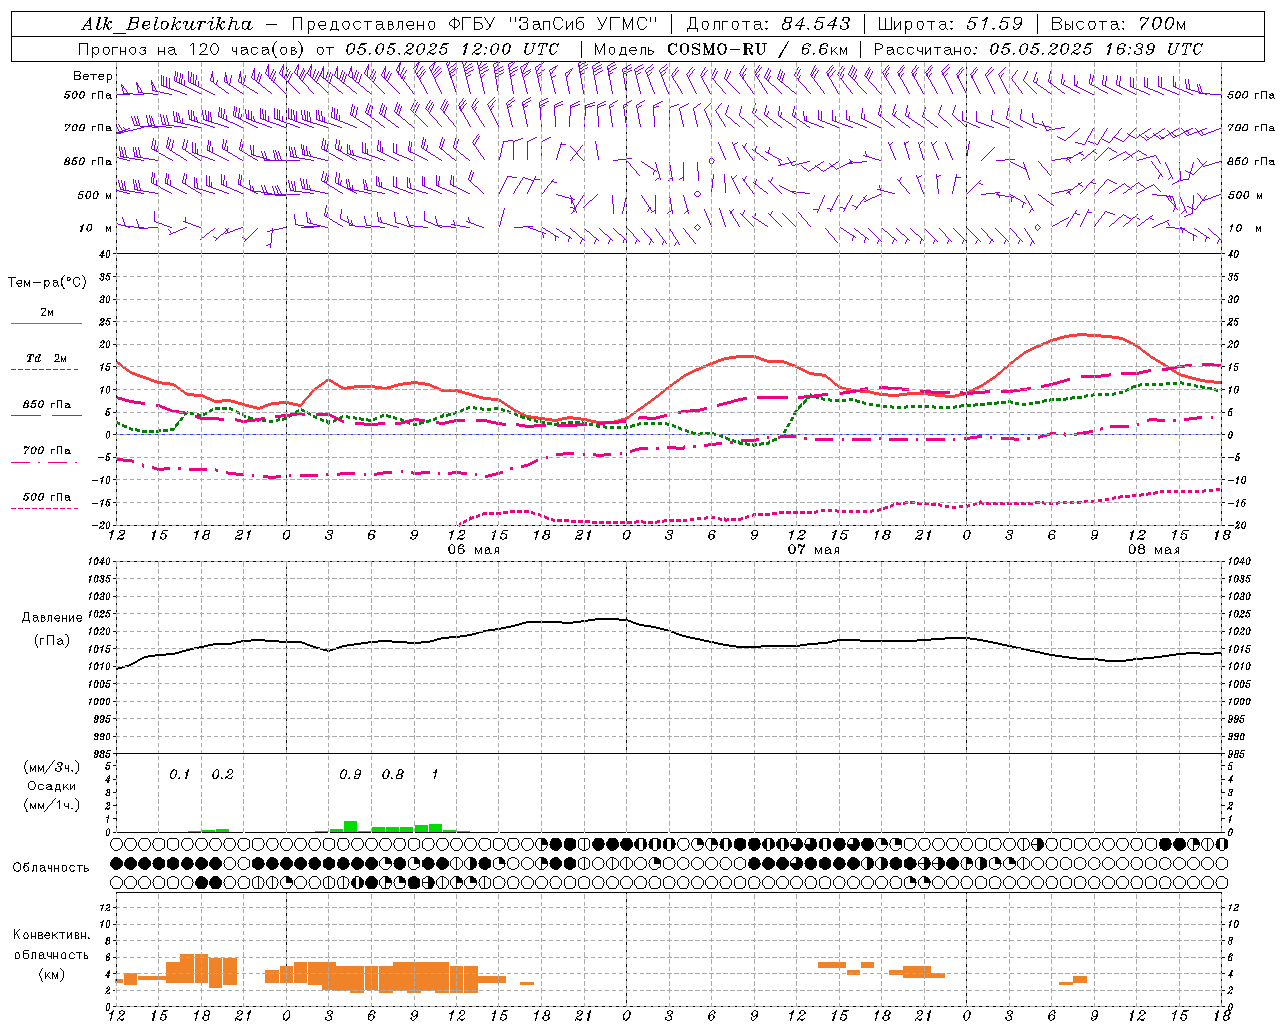Click the 06 мая date label
Viewport: 1280px width, 1024px height.
click(473, 550)
